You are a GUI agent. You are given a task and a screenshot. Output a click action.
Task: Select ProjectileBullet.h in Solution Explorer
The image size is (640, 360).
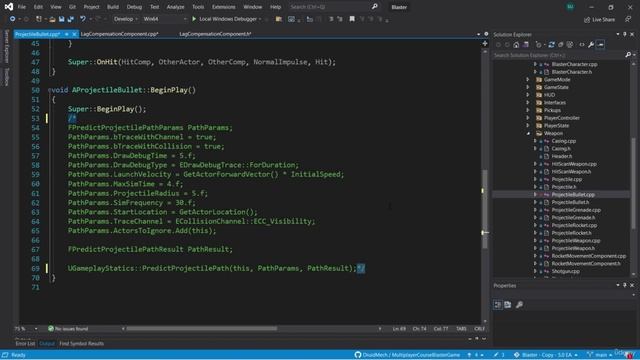(570, 202)
